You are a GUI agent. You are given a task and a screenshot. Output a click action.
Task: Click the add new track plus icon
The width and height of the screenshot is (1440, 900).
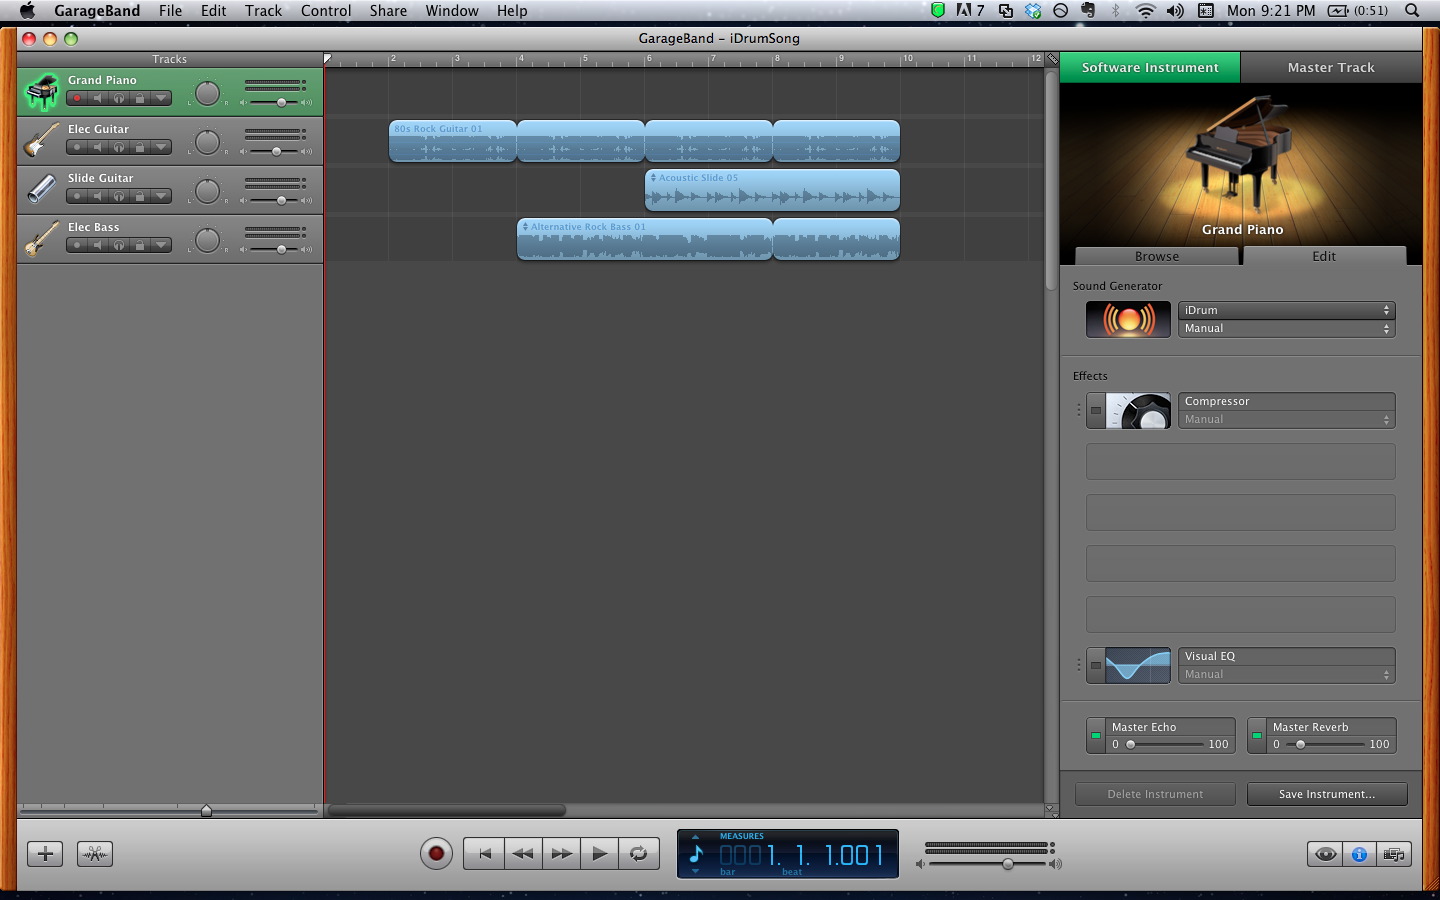click(45, 854)
